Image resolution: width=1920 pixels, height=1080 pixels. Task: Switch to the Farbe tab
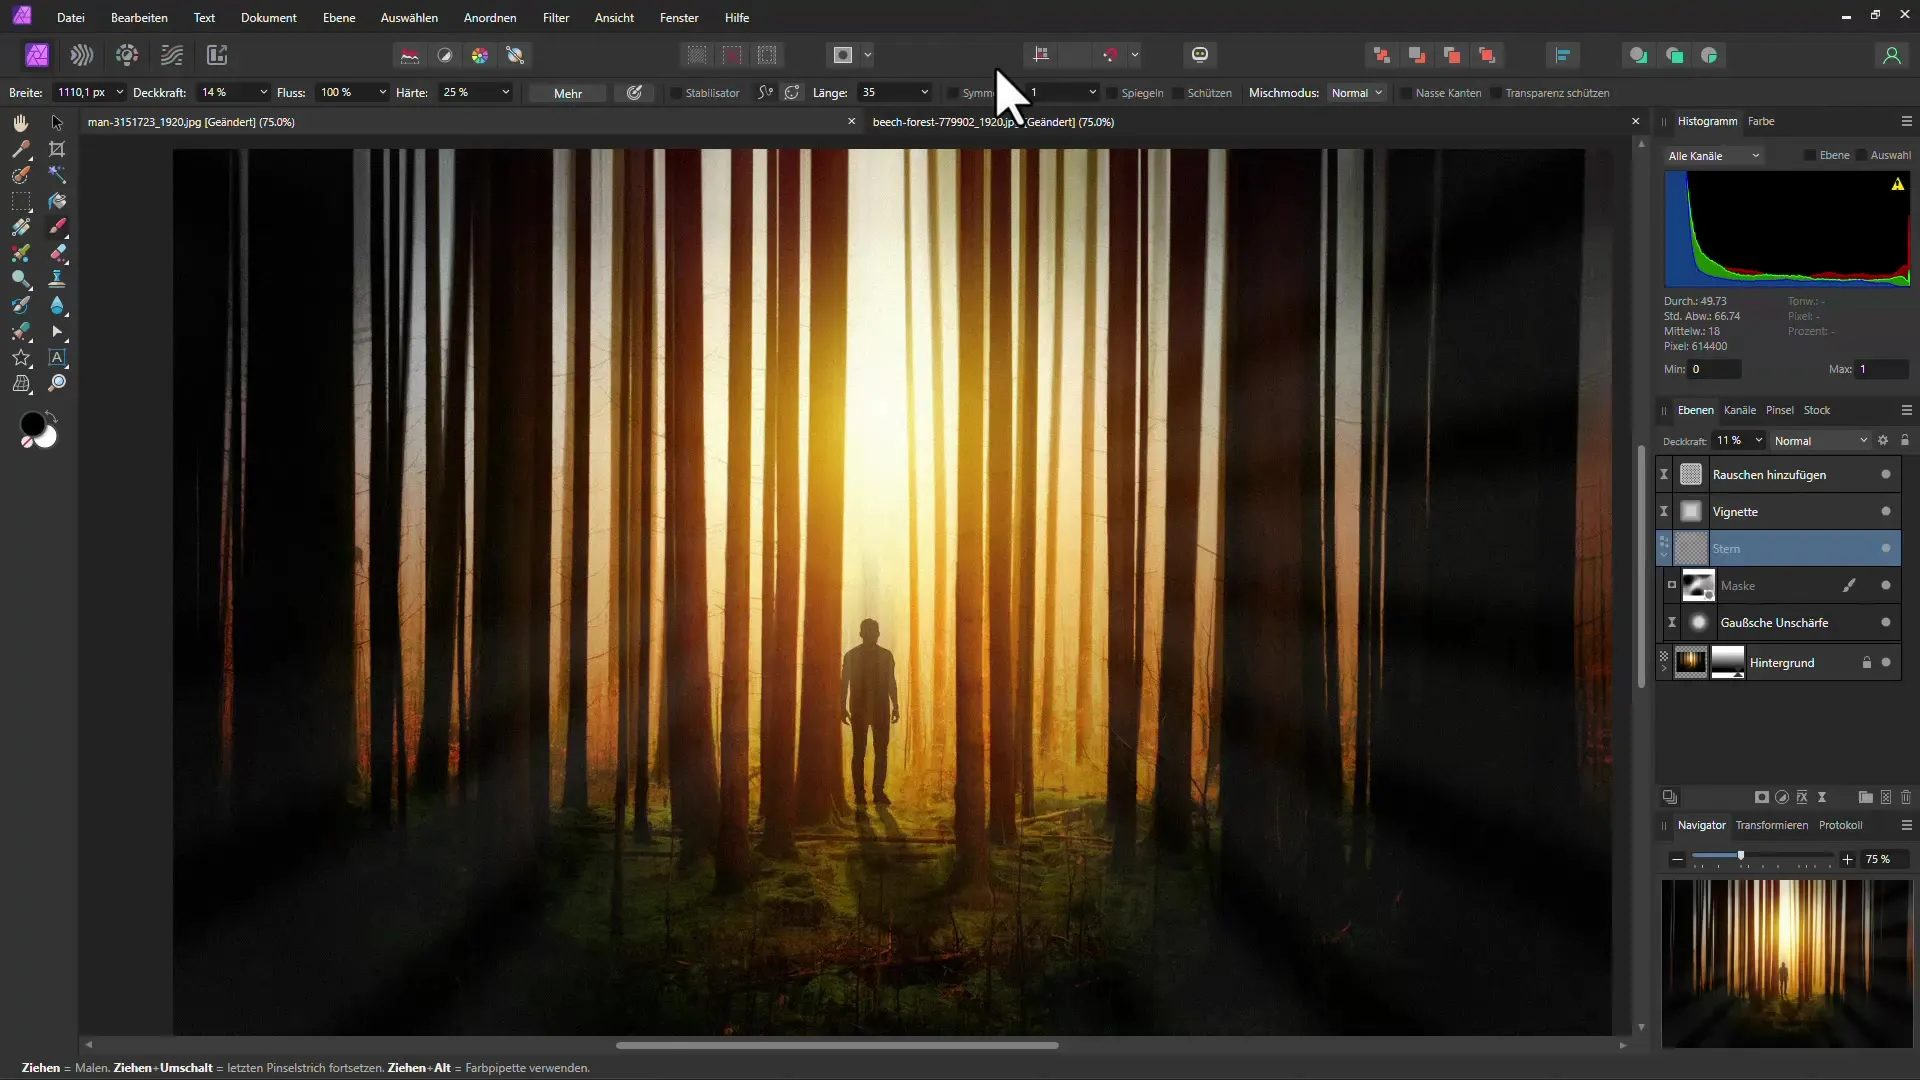[1761, 121]
